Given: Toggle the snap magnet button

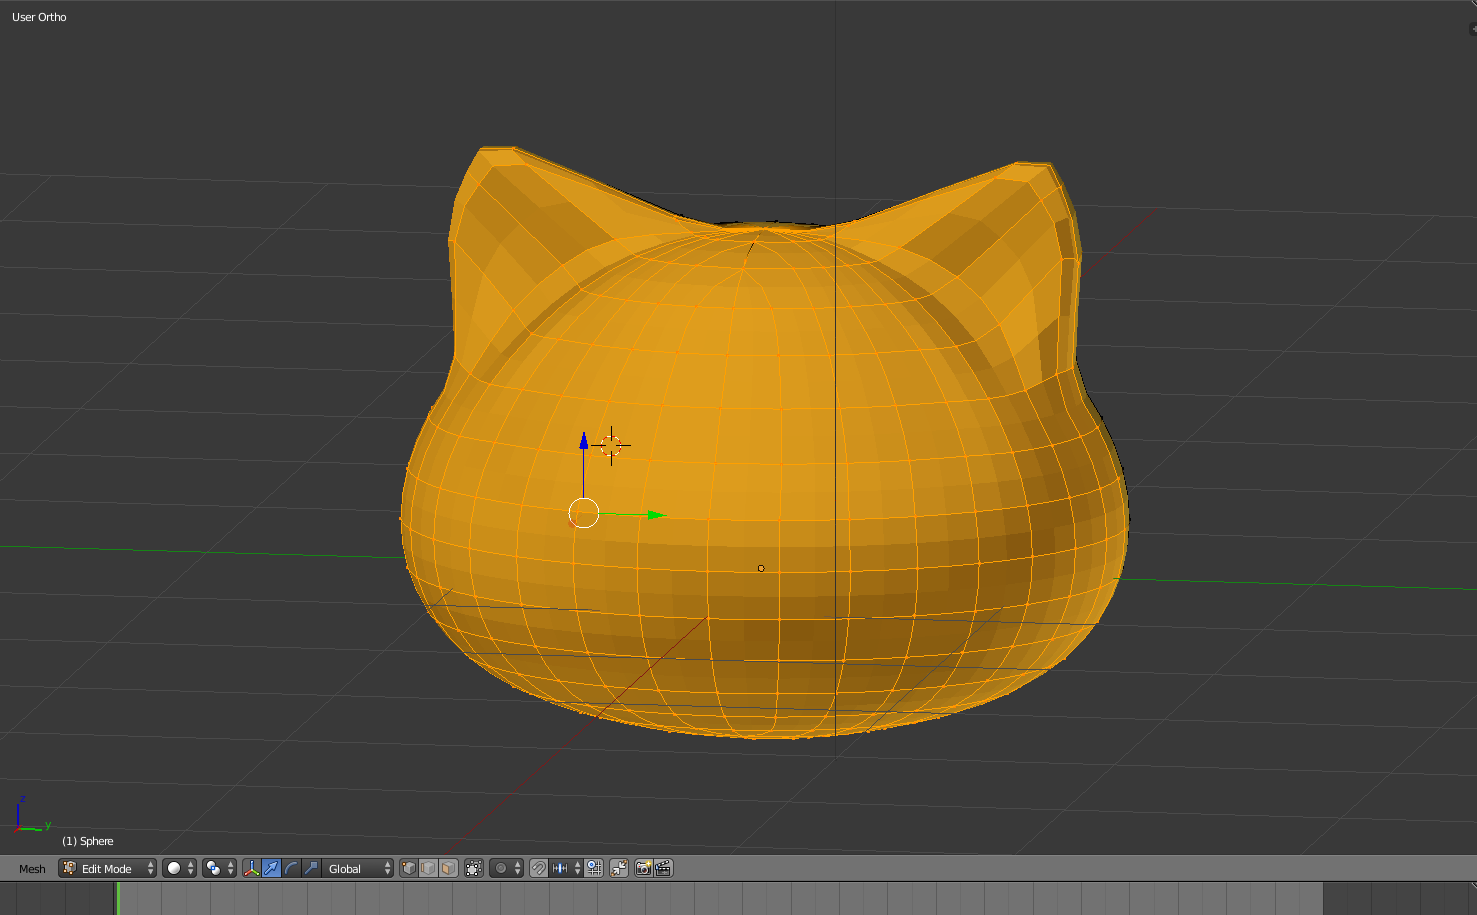Looking at the screenshot, I should pyautogui.click(x=538, y=869).
